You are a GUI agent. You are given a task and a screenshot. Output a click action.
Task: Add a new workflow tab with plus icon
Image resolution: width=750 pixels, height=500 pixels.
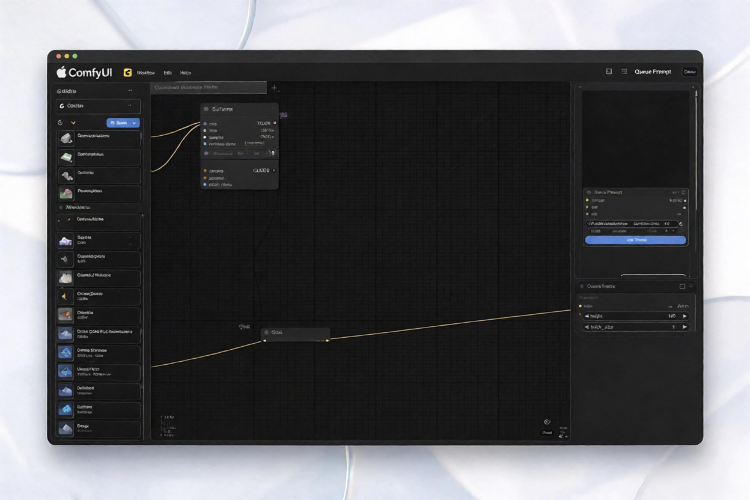pyautogui.click(x=274, y=88)
